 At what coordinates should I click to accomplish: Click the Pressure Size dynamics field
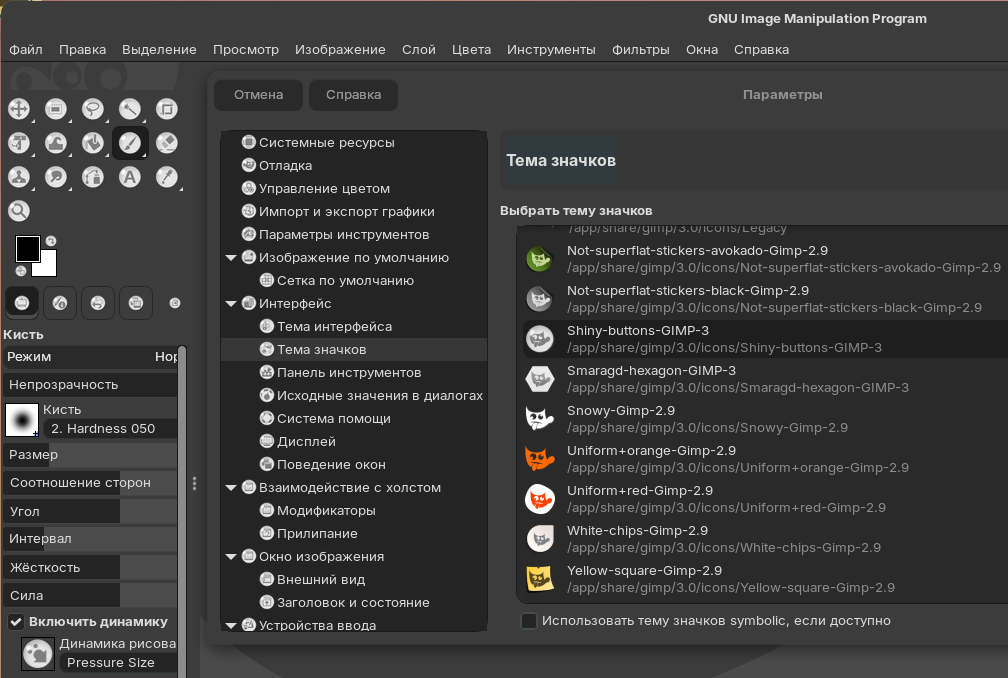coord(118,663)
